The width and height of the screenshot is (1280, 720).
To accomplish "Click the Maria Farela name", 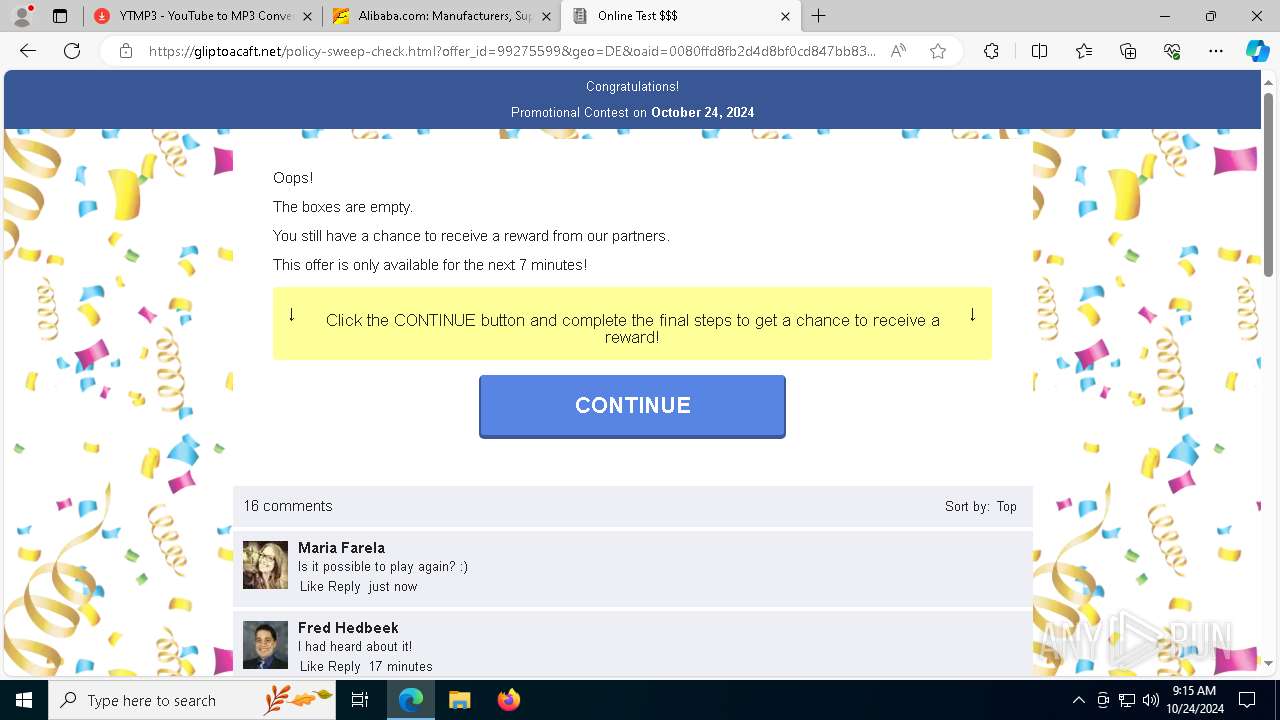I will coord(341,548).
